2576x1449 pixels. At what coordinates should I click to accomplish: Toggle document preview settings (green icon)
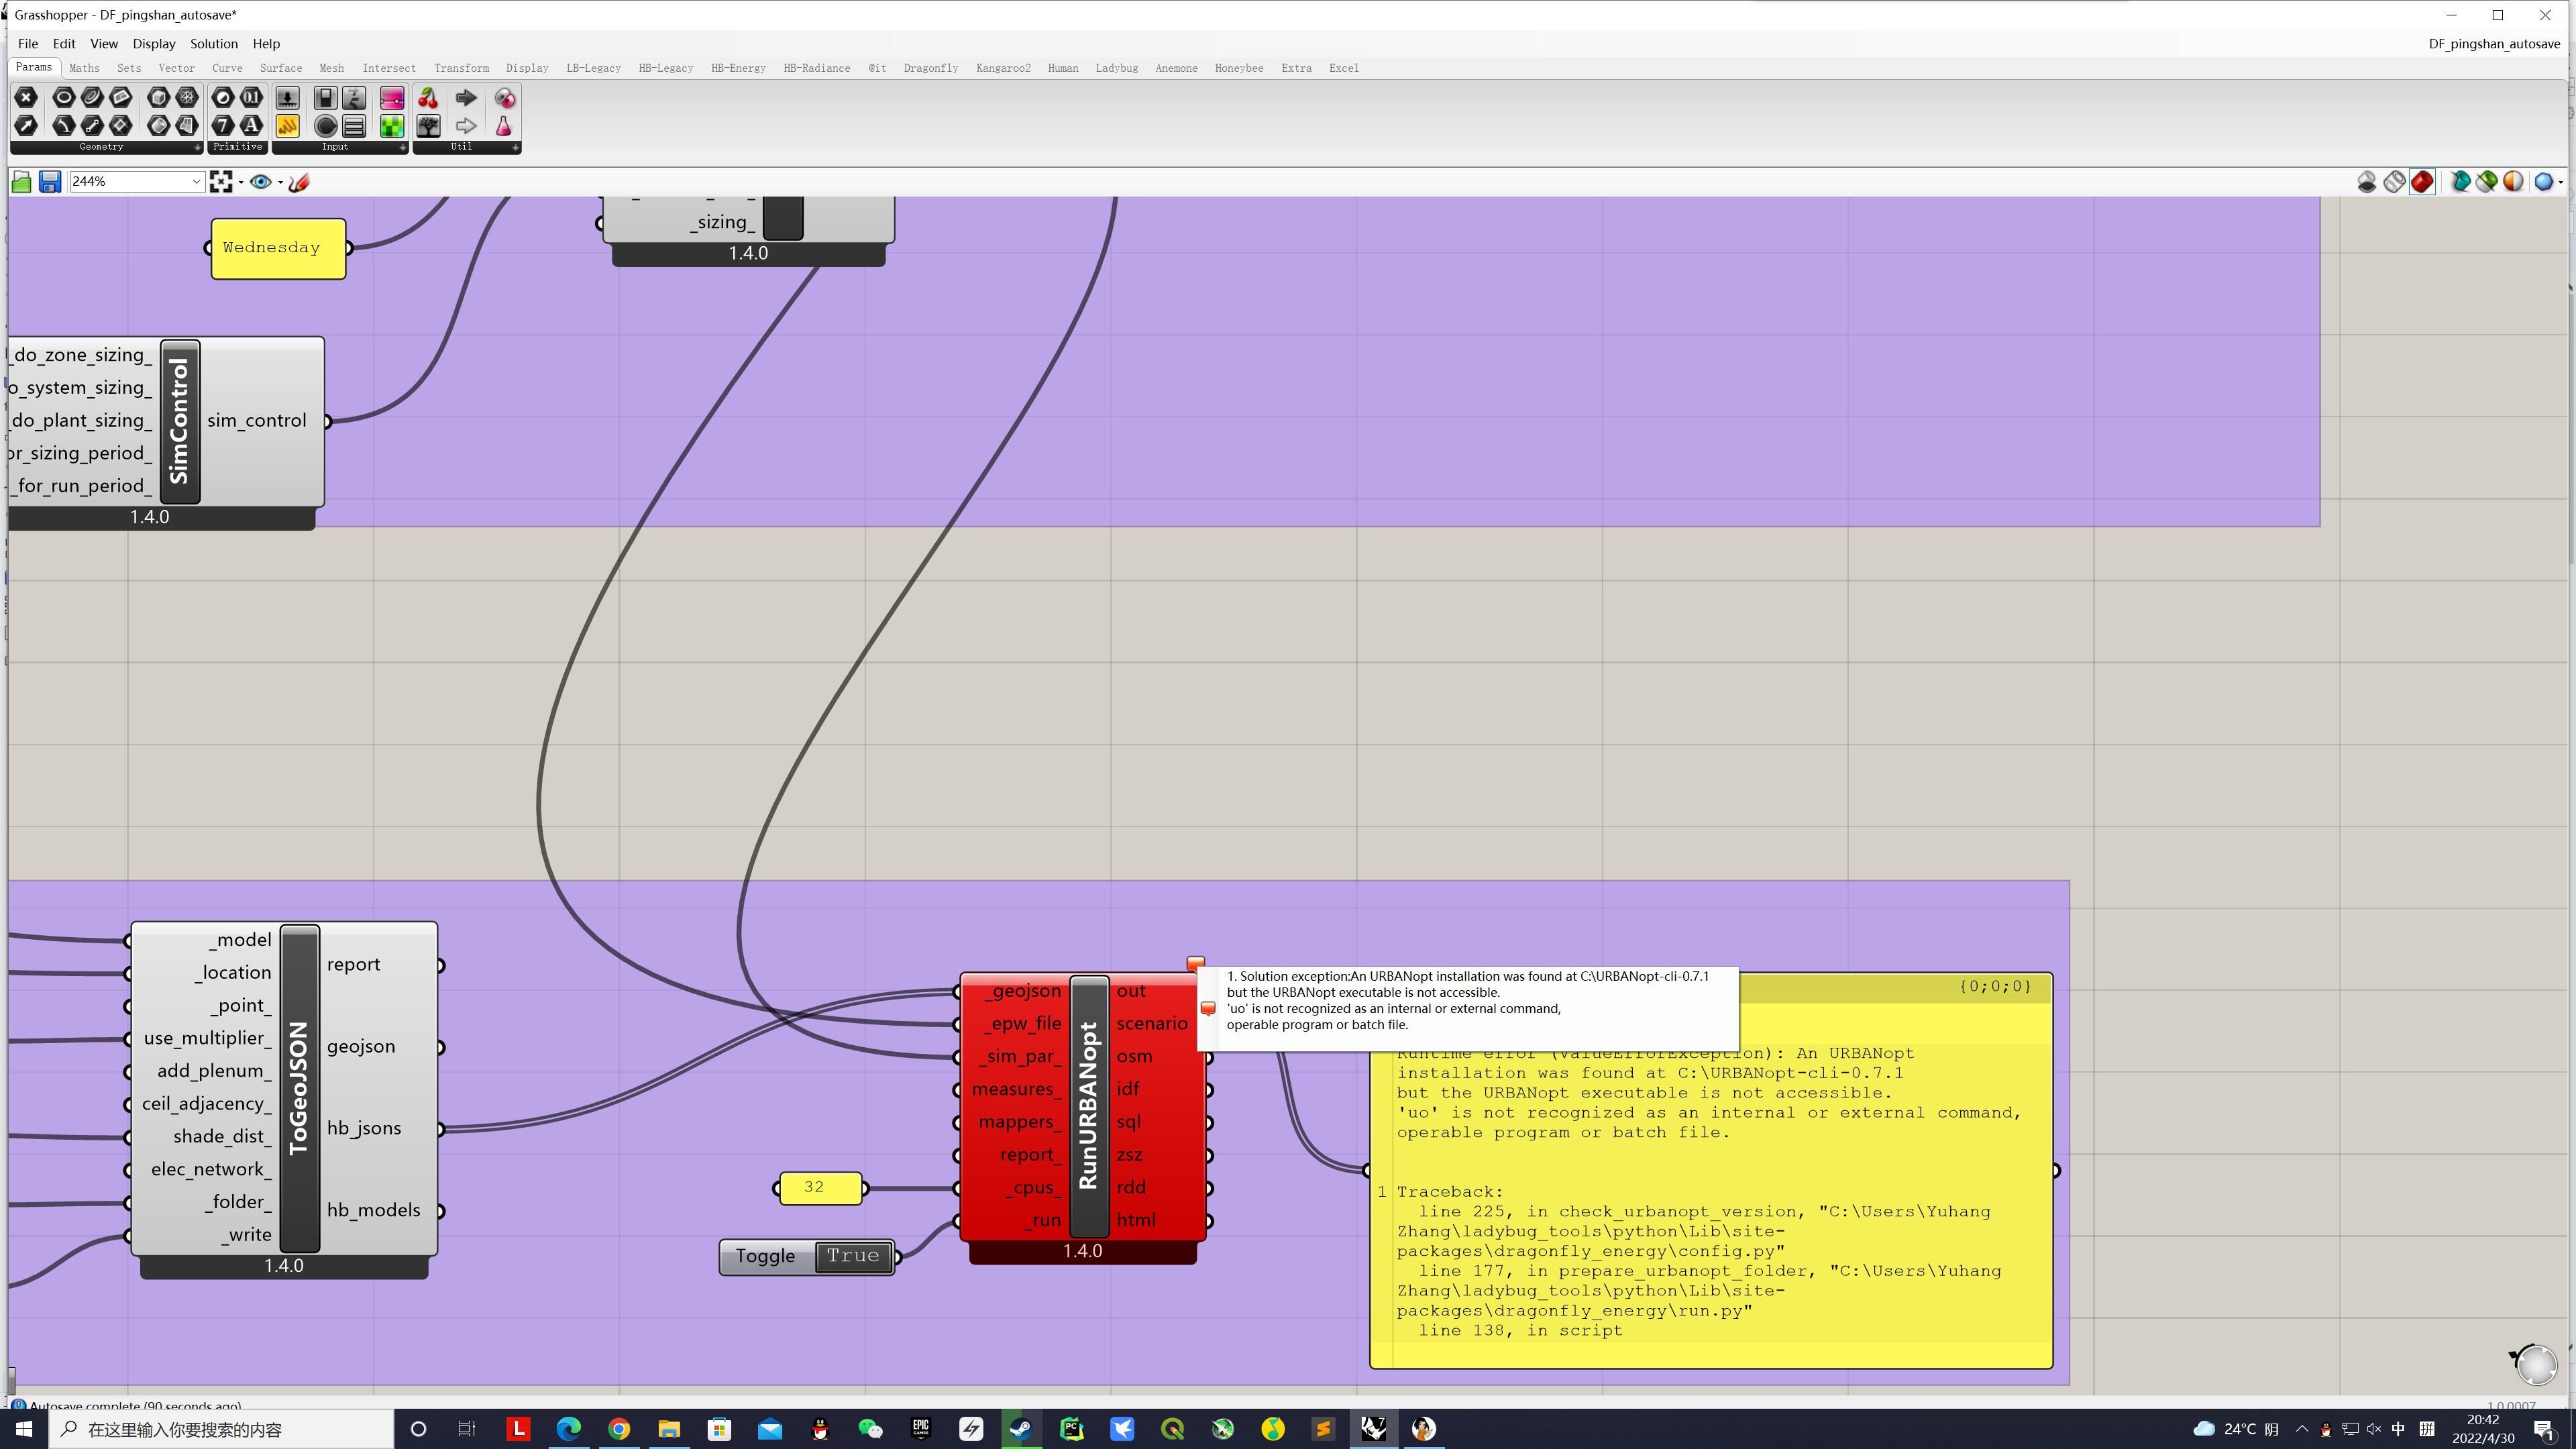2487,181
